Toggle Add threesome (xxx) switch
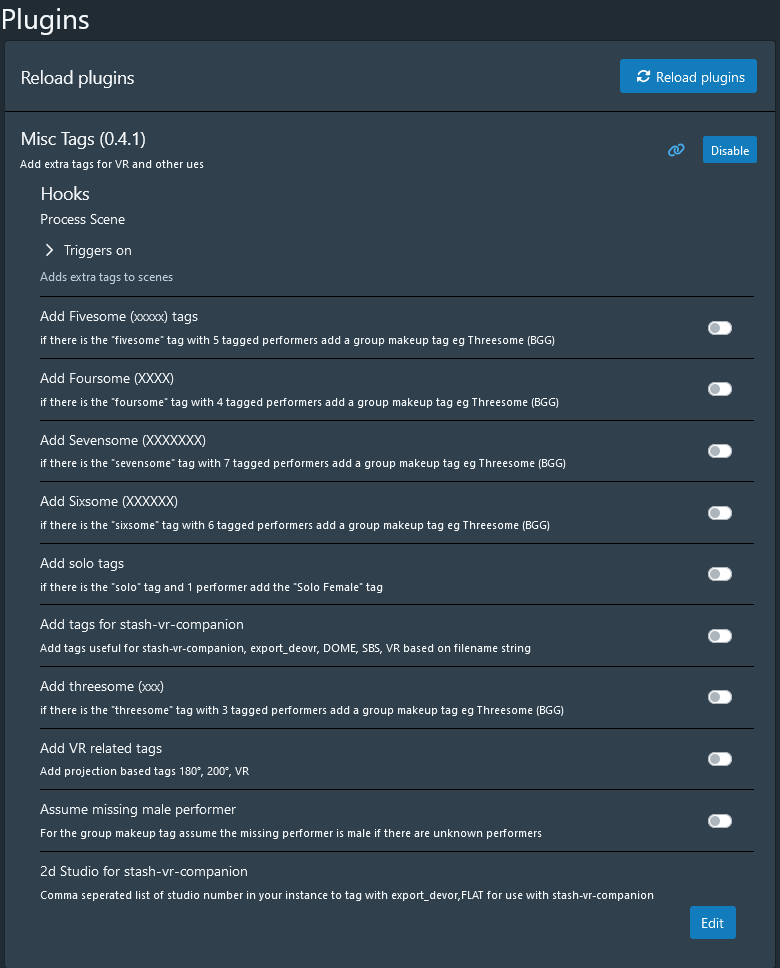This screenshot has height=968, width=780. [x=719, y=697]
